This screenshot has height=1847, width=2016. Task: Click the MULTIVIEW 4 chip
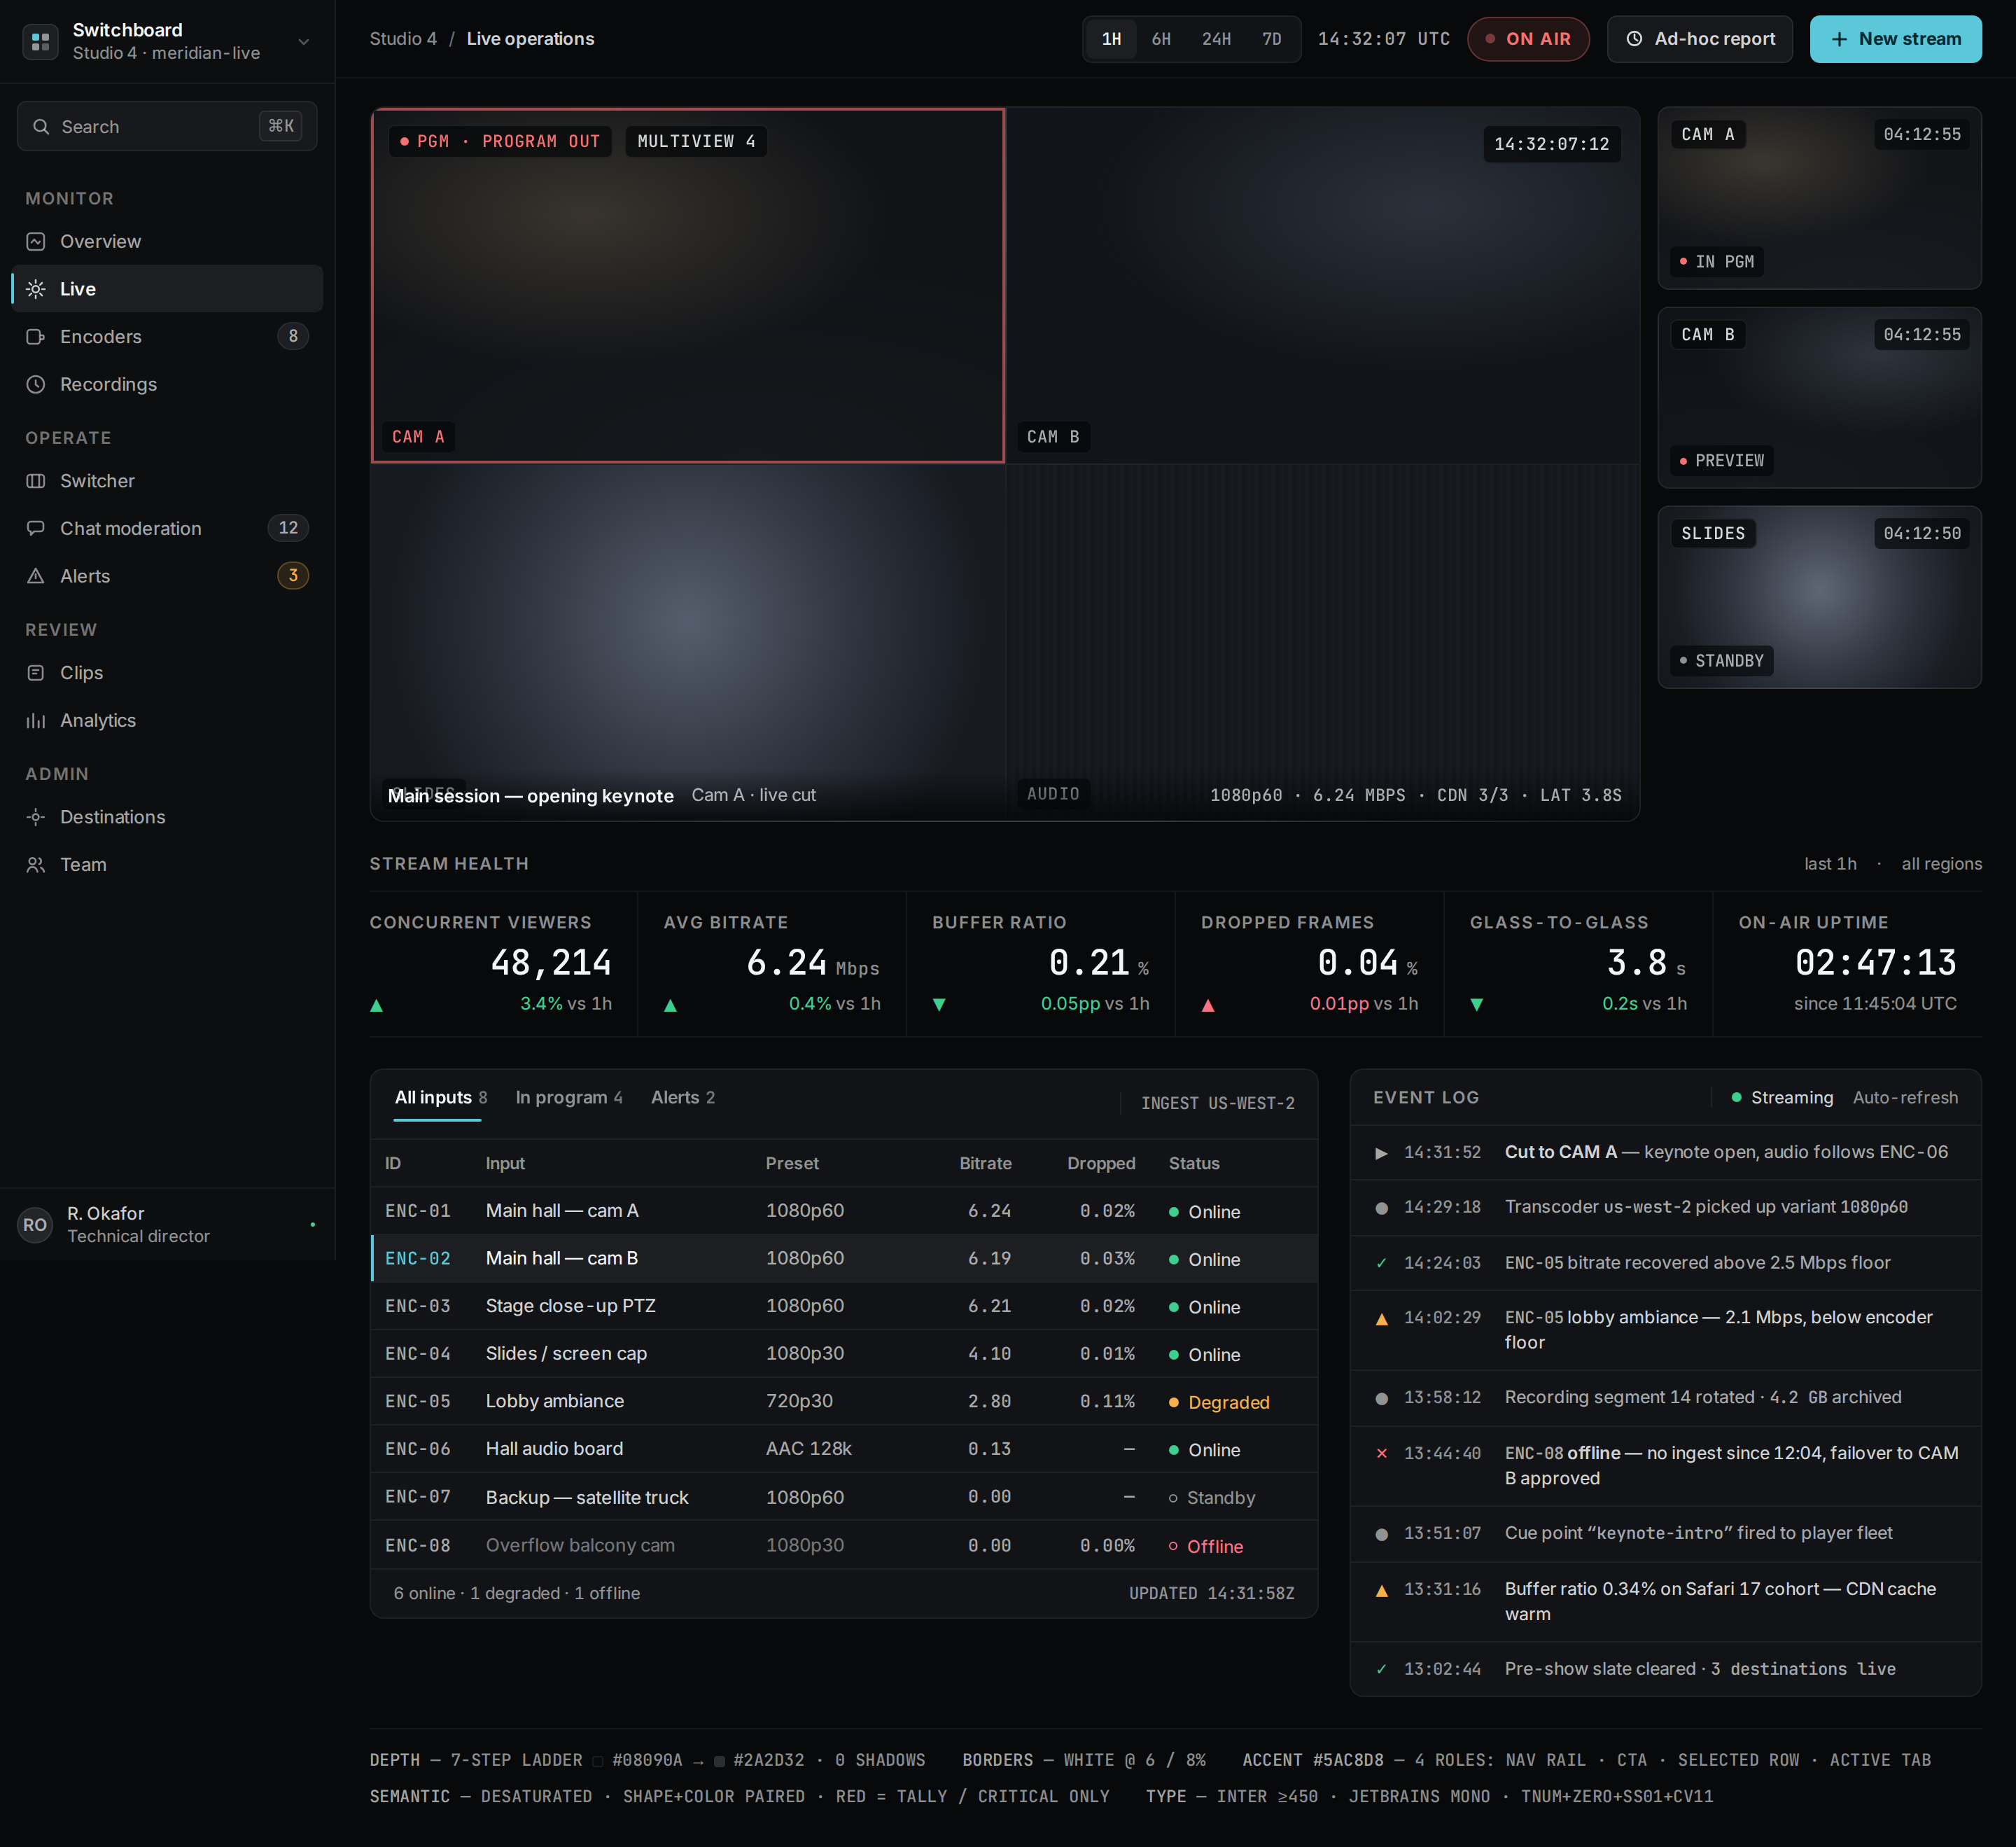(696, 141)
